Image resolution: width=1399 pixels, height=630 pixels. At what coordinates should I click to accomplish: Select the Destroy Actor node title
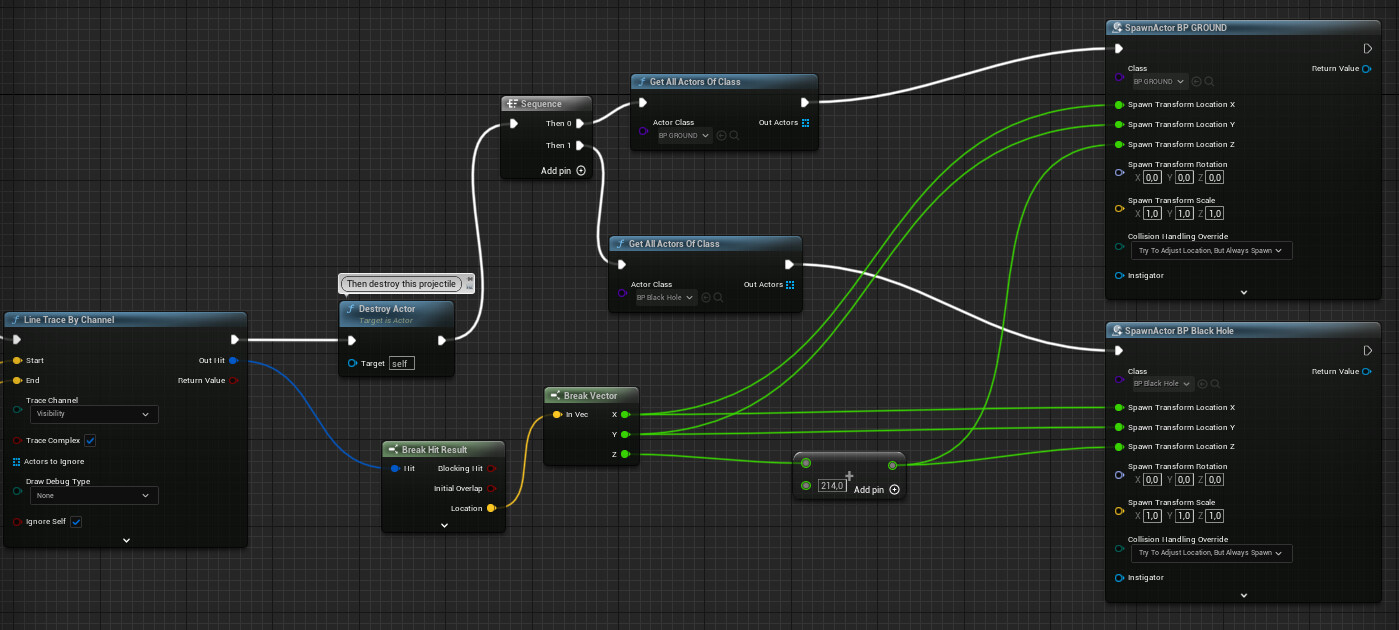click(387, 309)
